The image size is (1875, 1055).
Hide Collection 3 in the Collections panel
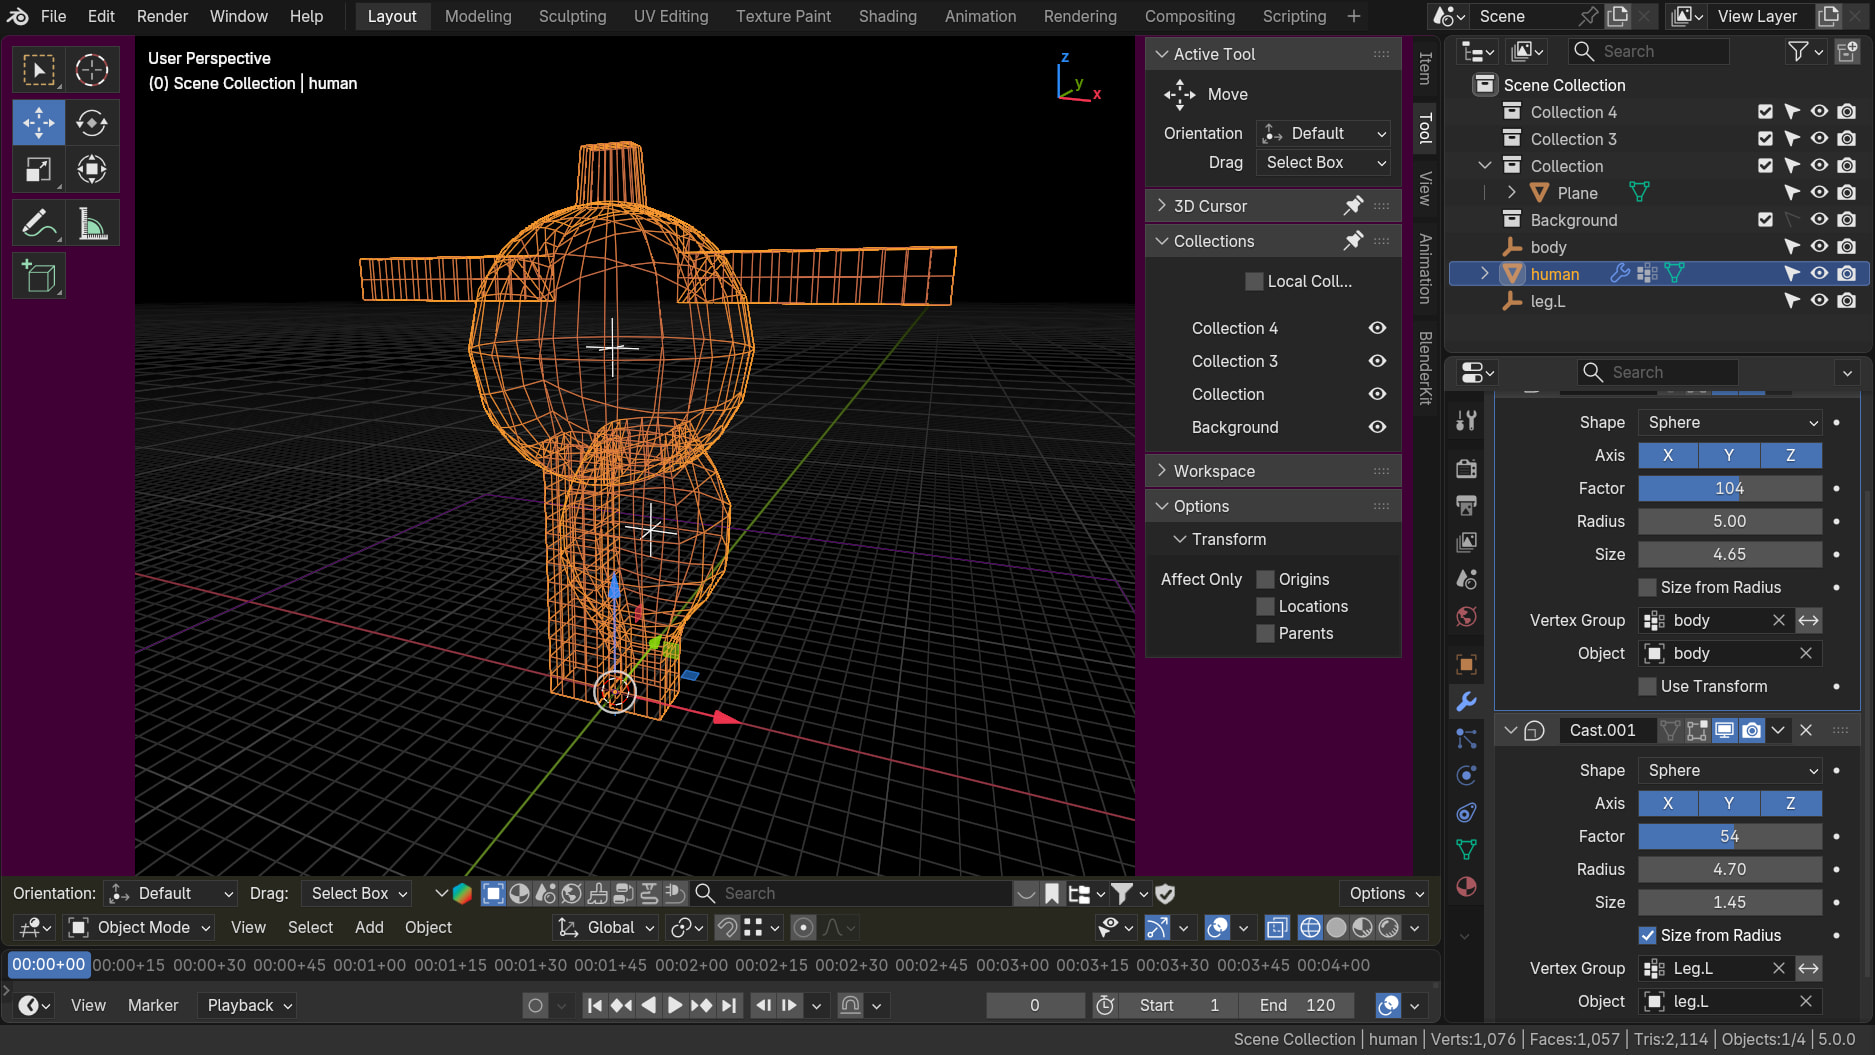(1377, 361)
